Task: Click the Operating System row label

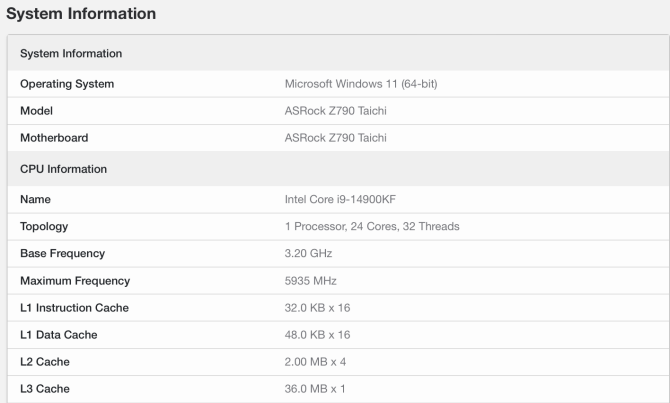Action: coord(67,84)
